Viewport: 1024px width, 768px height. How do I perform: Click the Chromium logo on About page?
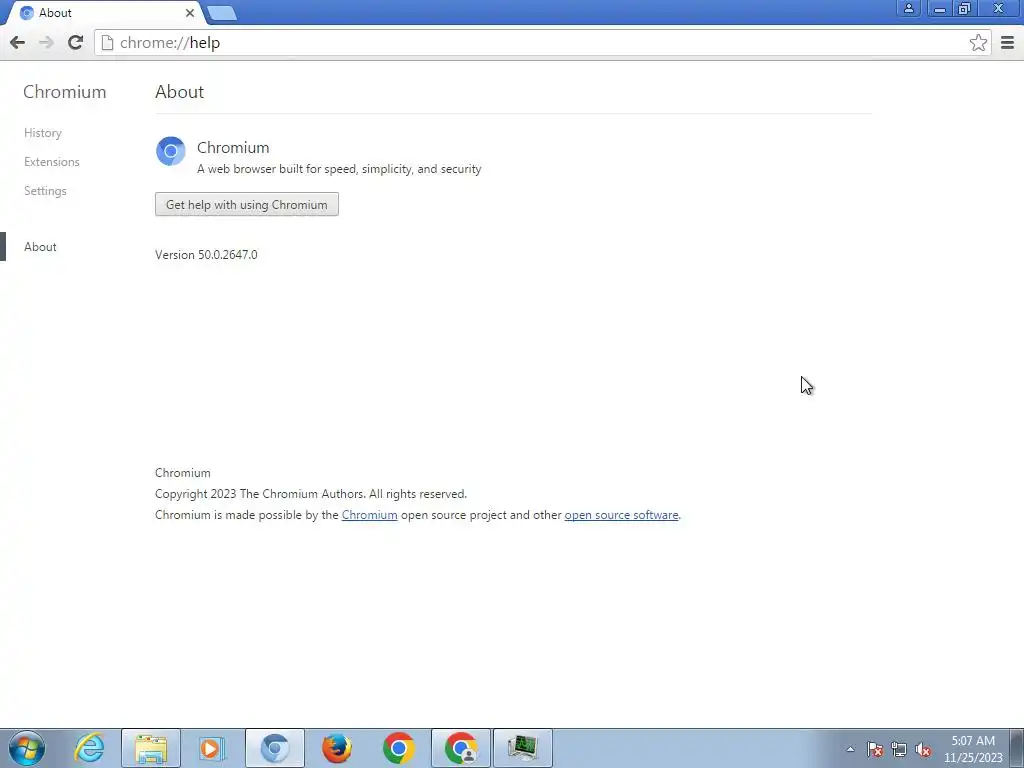(170, 151)
